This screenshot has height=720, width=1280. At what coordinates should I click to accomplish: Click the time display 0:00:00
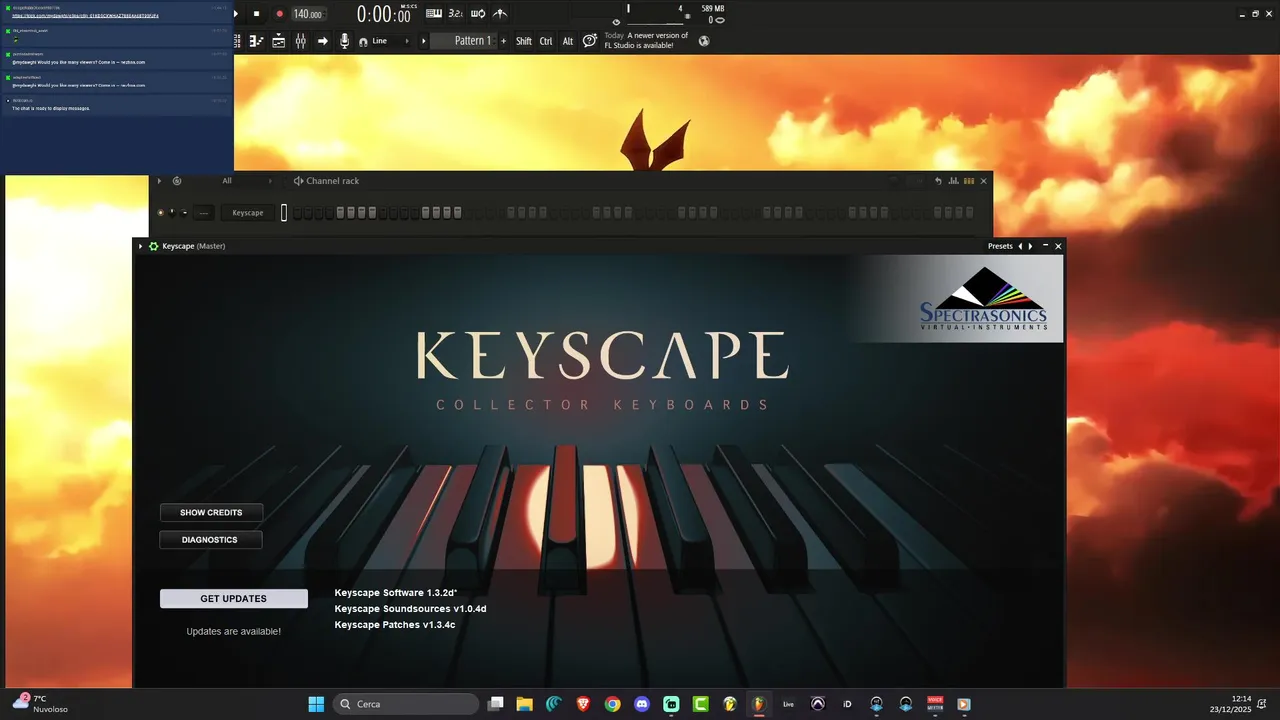385,14
